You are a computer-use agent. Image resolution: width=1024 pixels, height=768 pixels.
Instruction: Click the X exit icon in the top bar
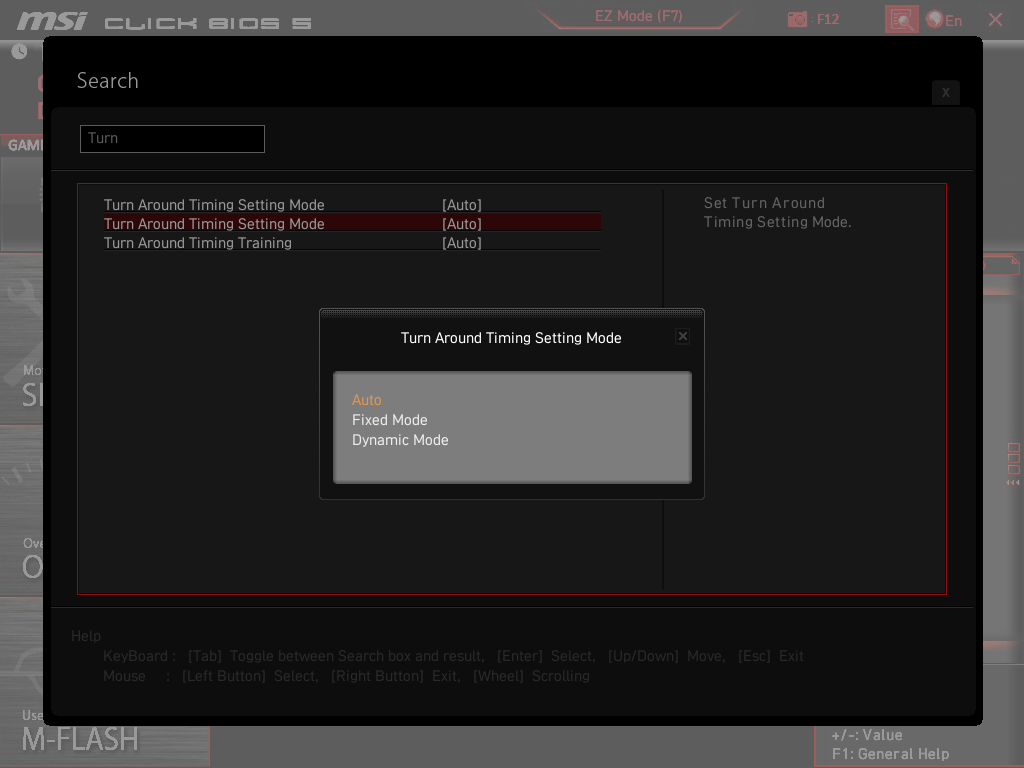995,20
